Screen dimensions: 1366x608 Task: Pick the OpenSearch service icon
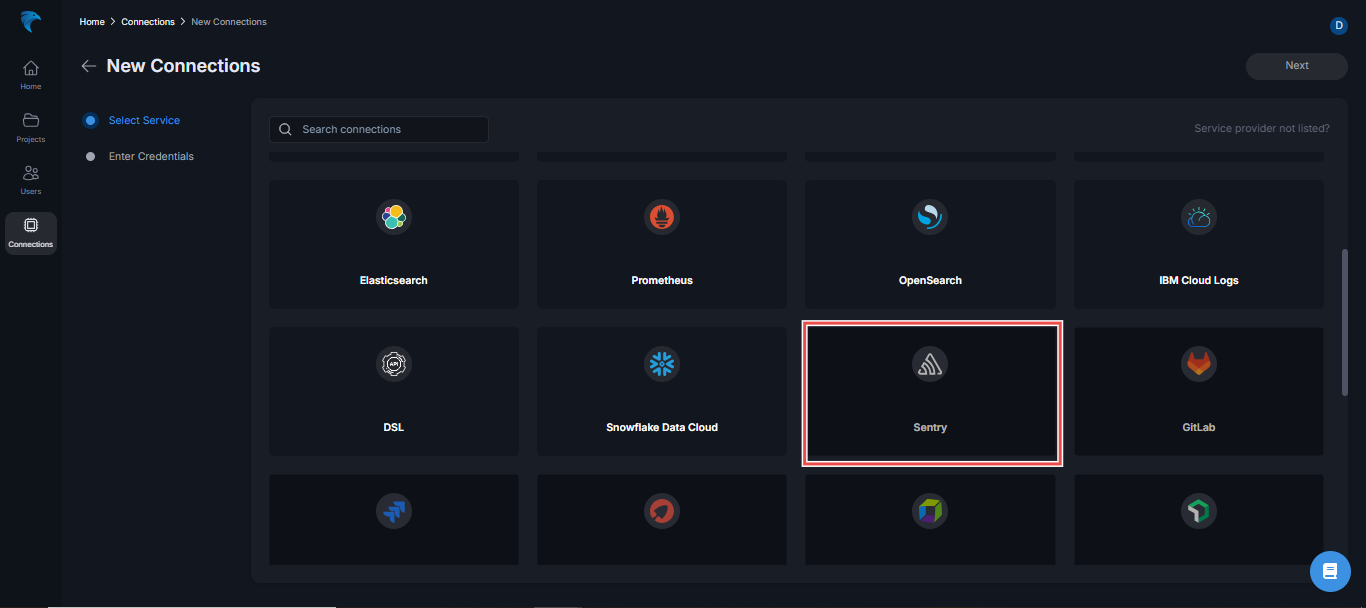pos(930,217)
